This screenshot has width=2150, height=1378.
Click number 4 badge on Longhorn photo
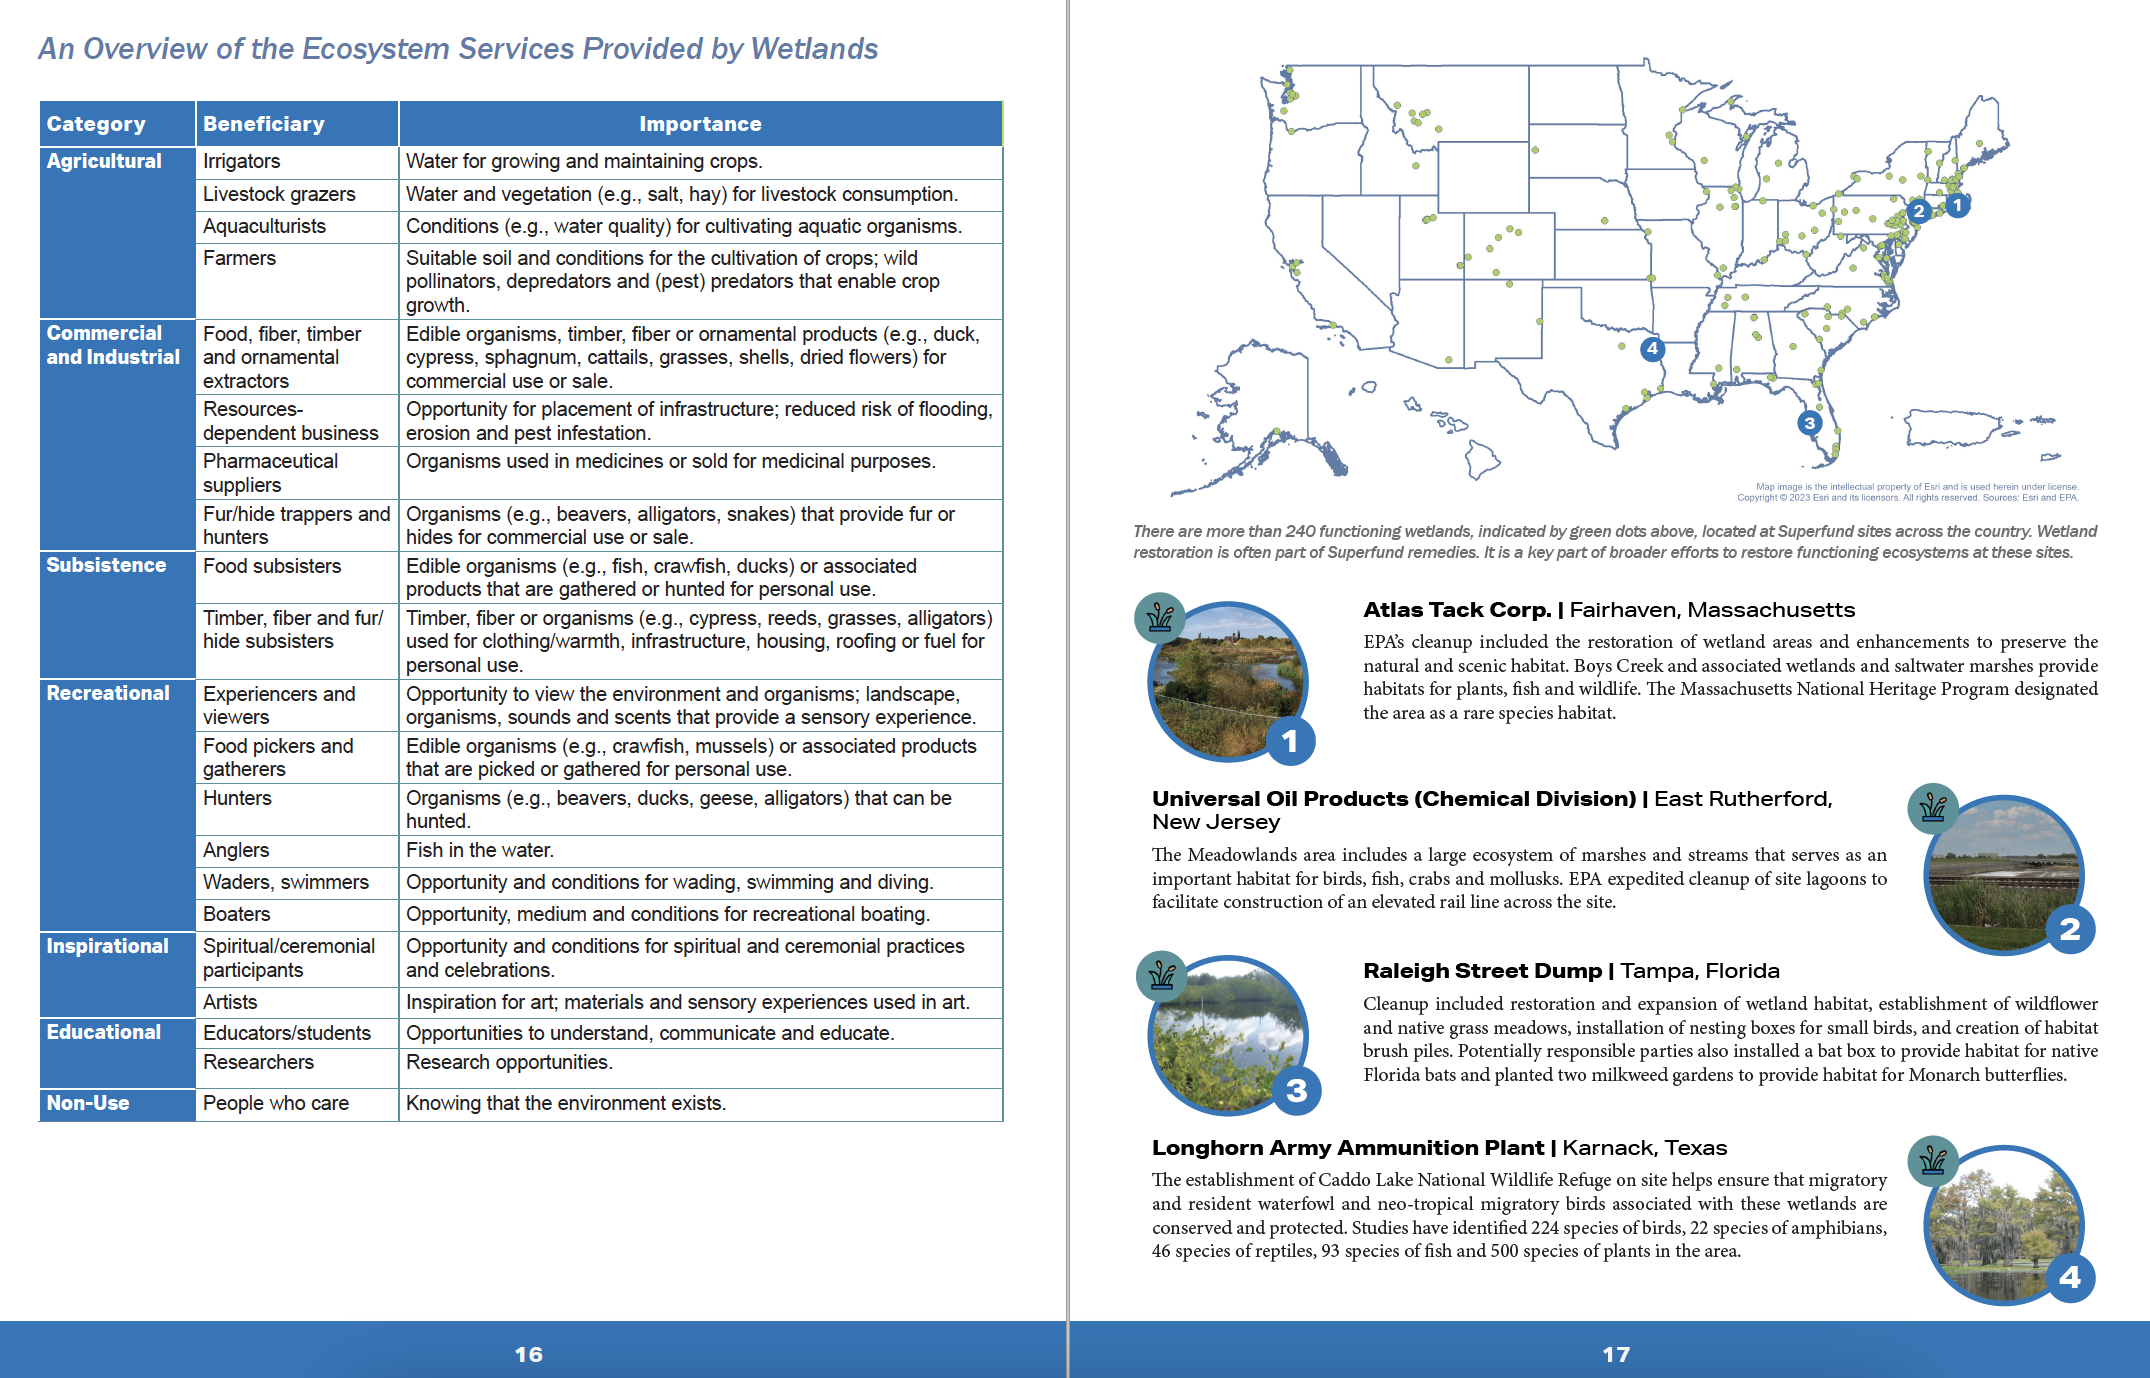tap(2069, 1277)
